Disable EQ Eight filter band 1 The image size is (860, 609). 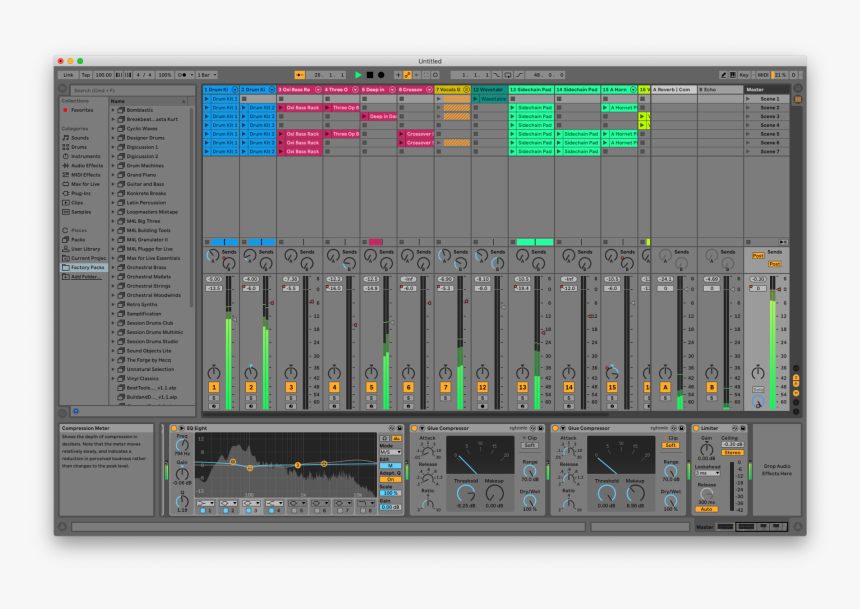click(x=202, y=511)
